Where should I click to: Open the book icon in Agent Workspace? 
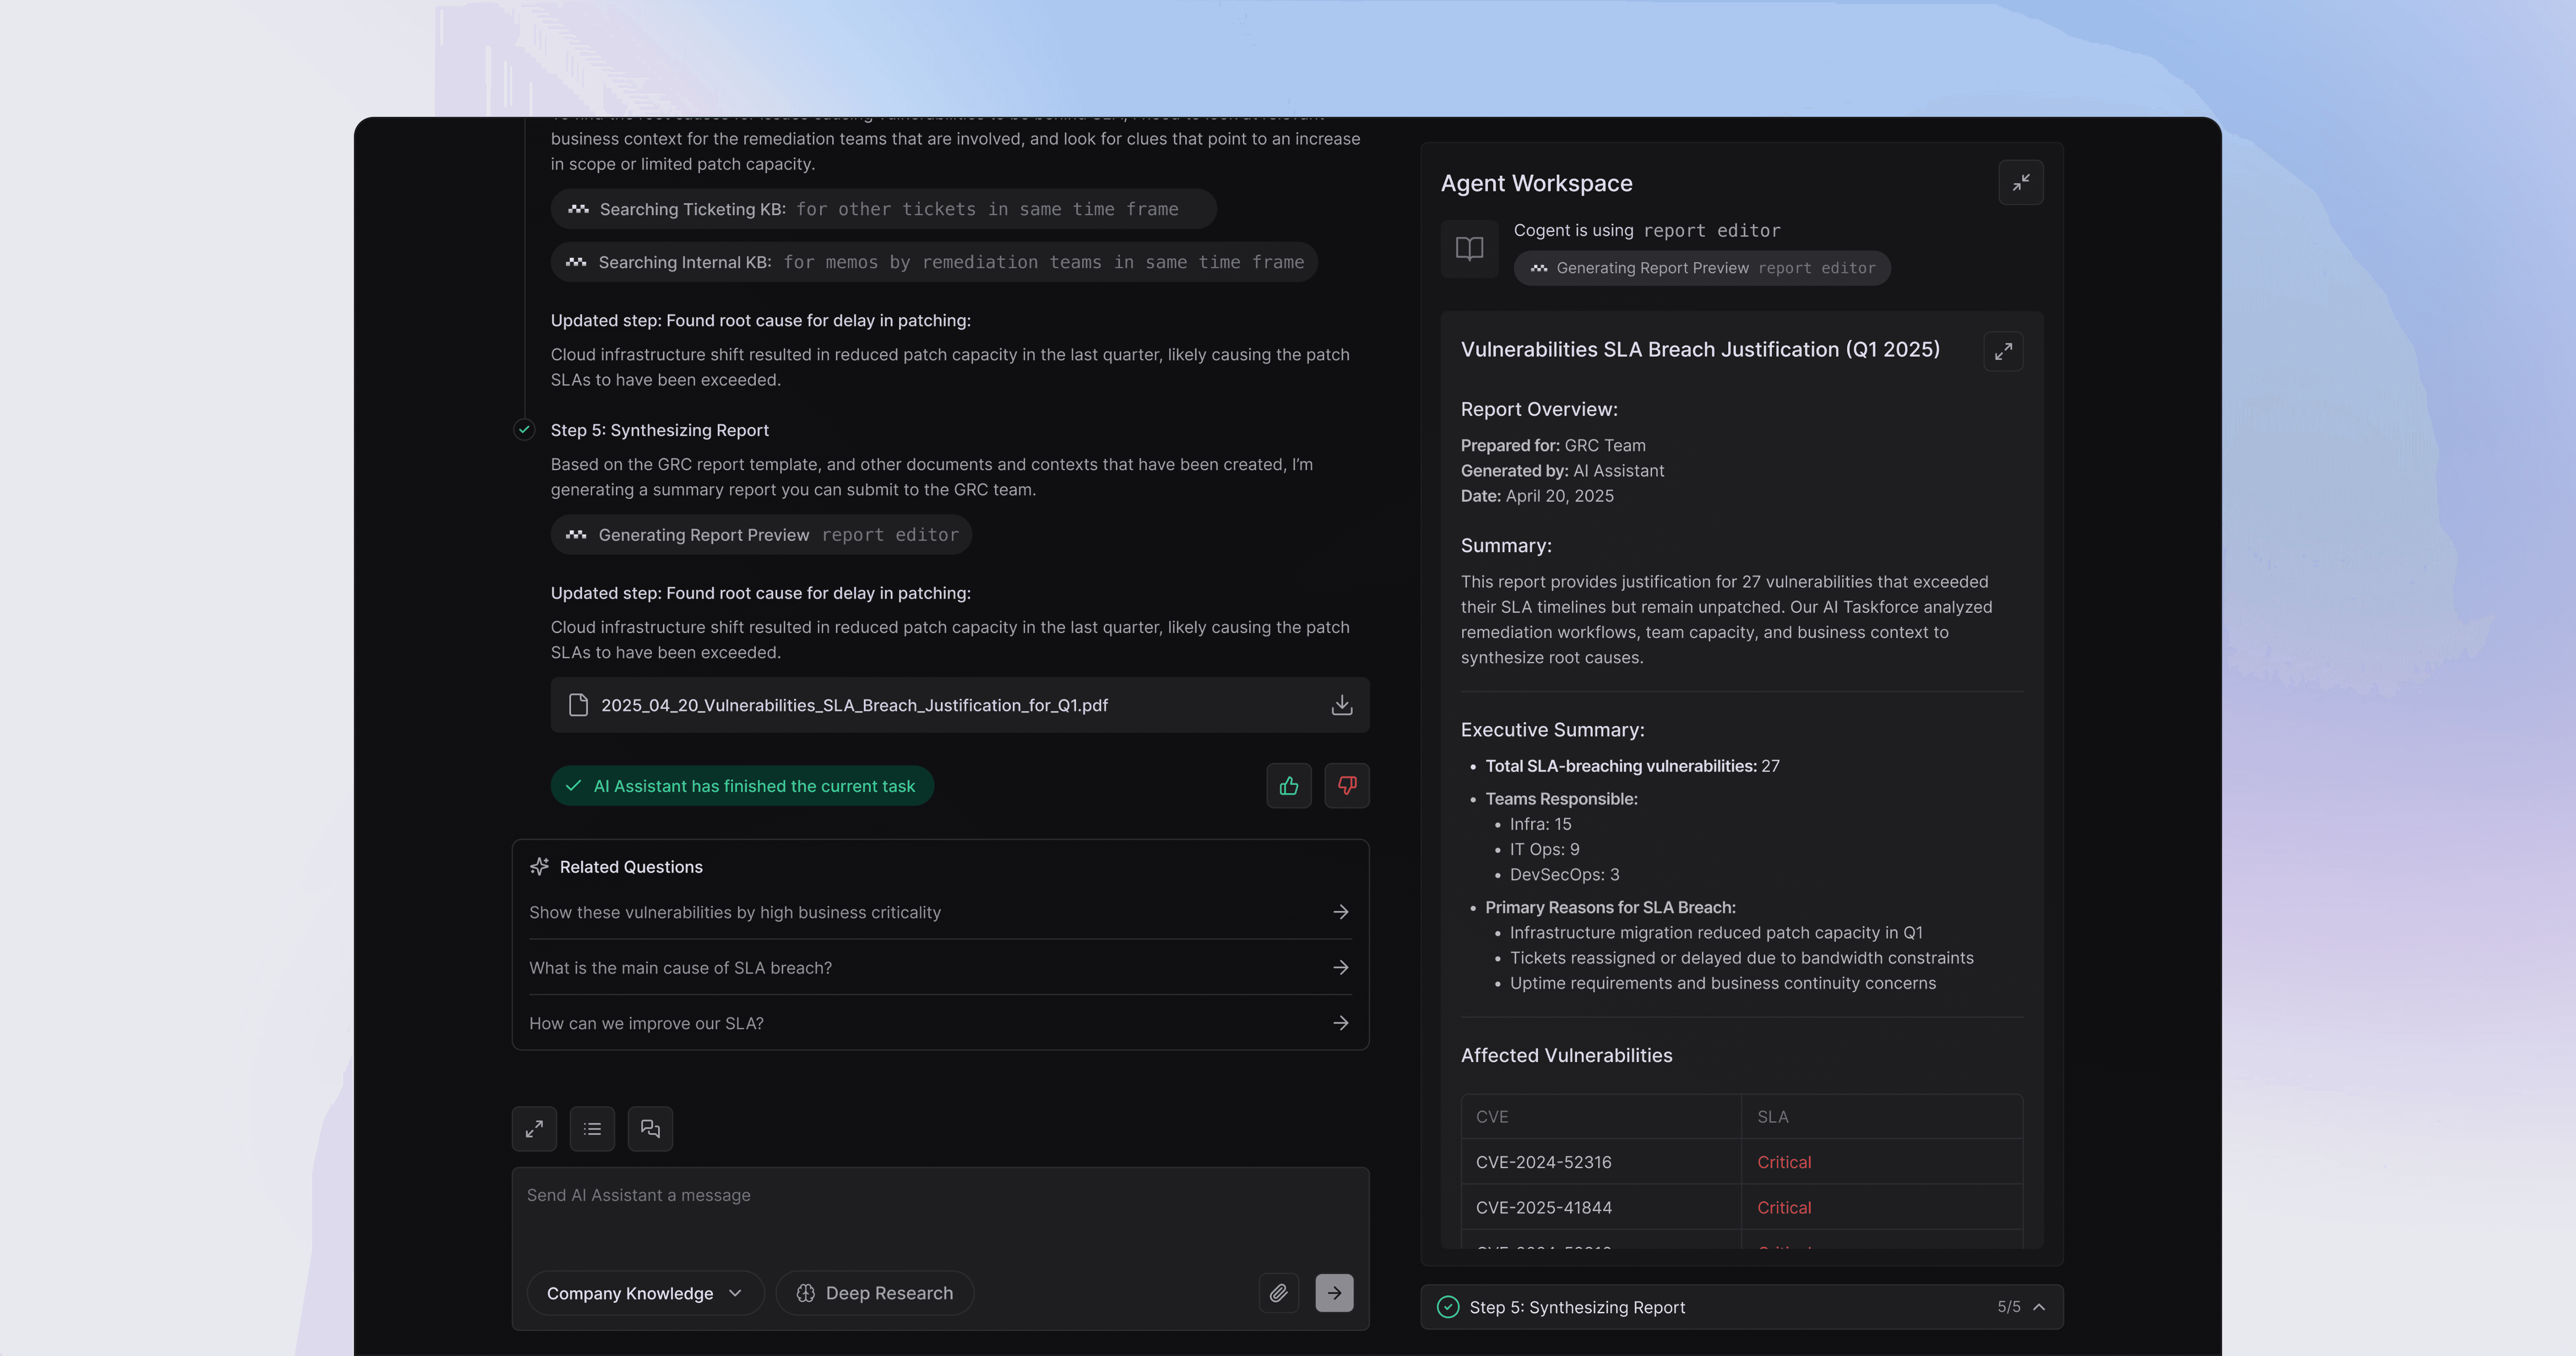pos(1469,248)
